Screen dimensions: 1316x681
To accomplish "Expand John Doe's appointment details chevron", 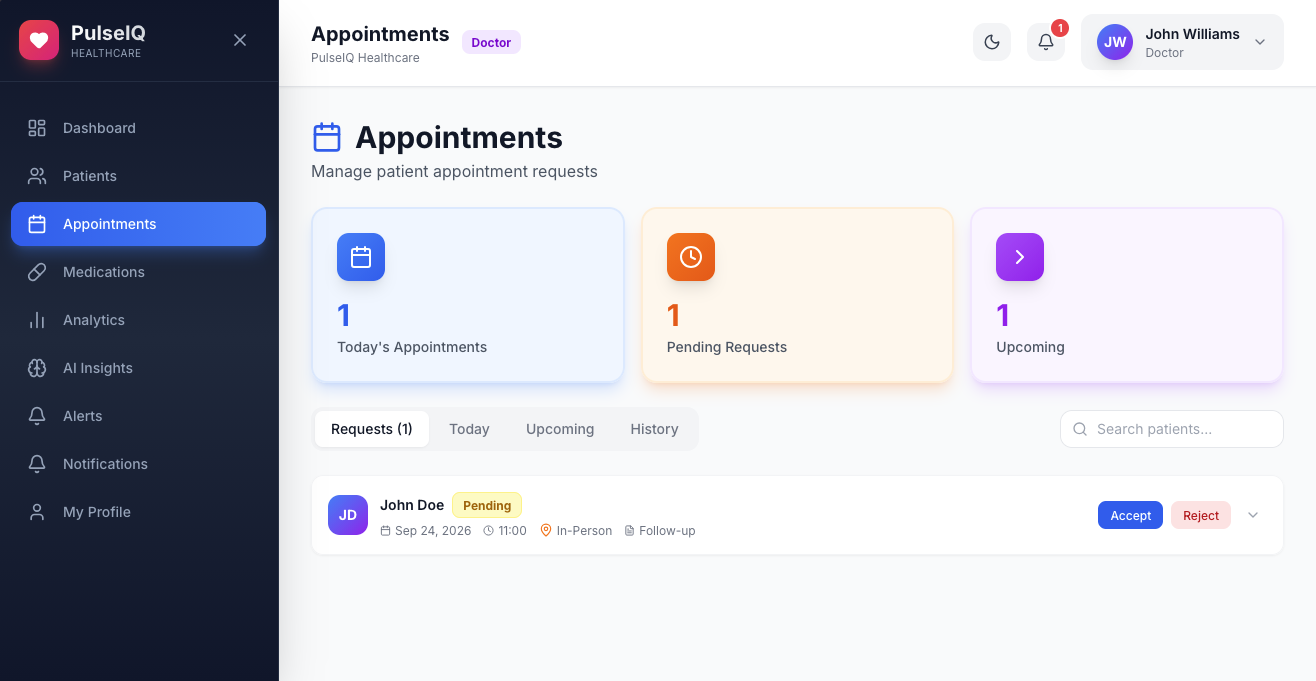I will (1253, 515).
